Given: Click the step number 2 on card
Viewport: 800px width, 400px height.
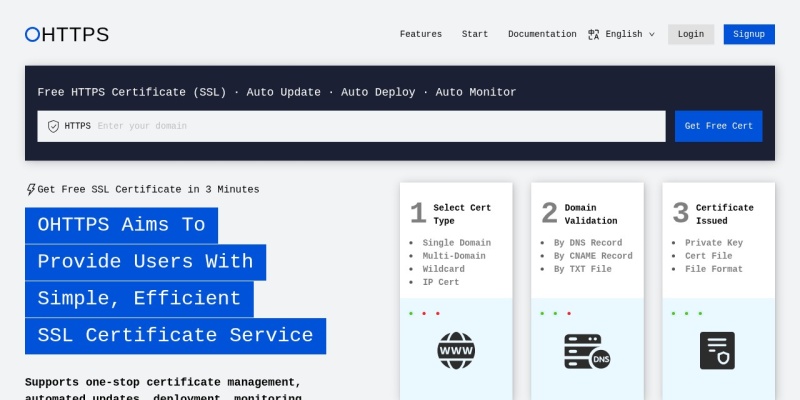Looking at the screenshot, I should click(x=549, y=213).
